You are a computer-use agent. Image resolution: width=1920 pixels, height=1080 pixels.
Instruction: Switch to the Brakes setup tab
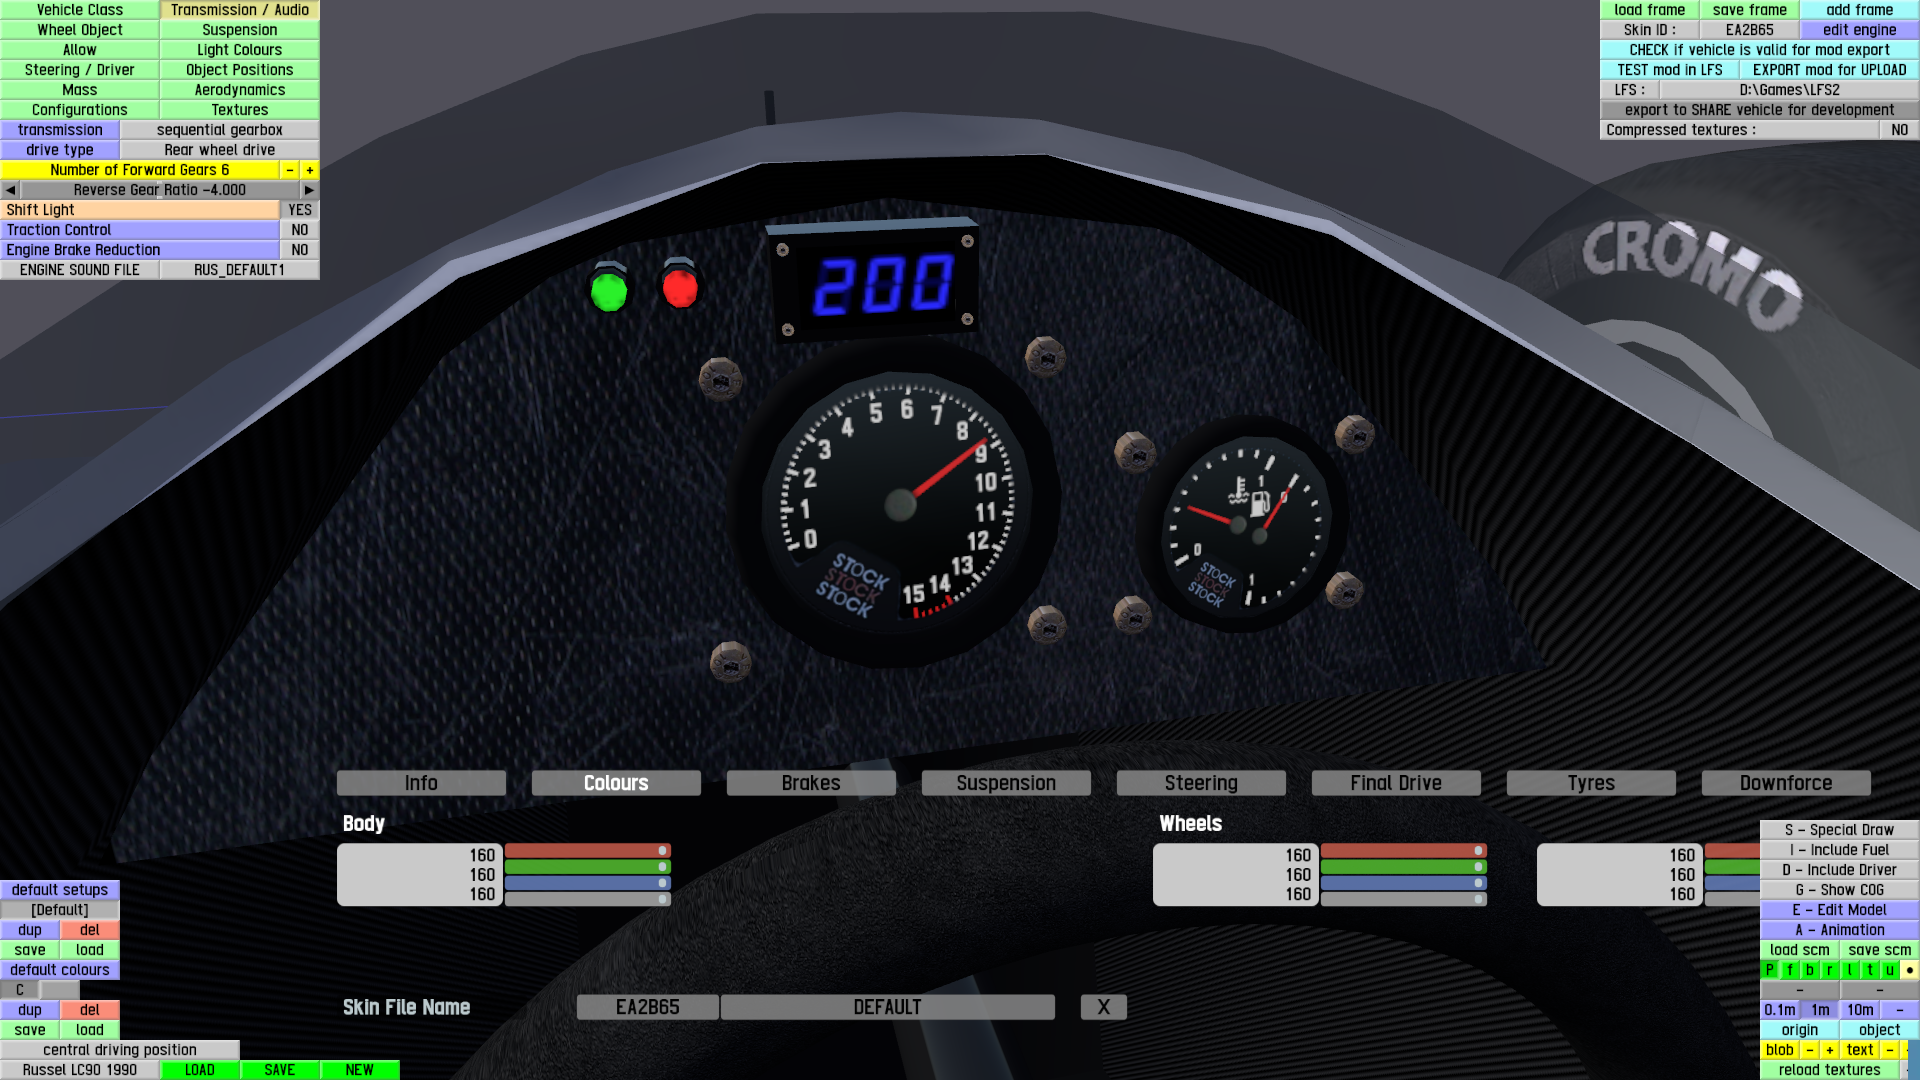pyautogui.click(x=811, y=783)
